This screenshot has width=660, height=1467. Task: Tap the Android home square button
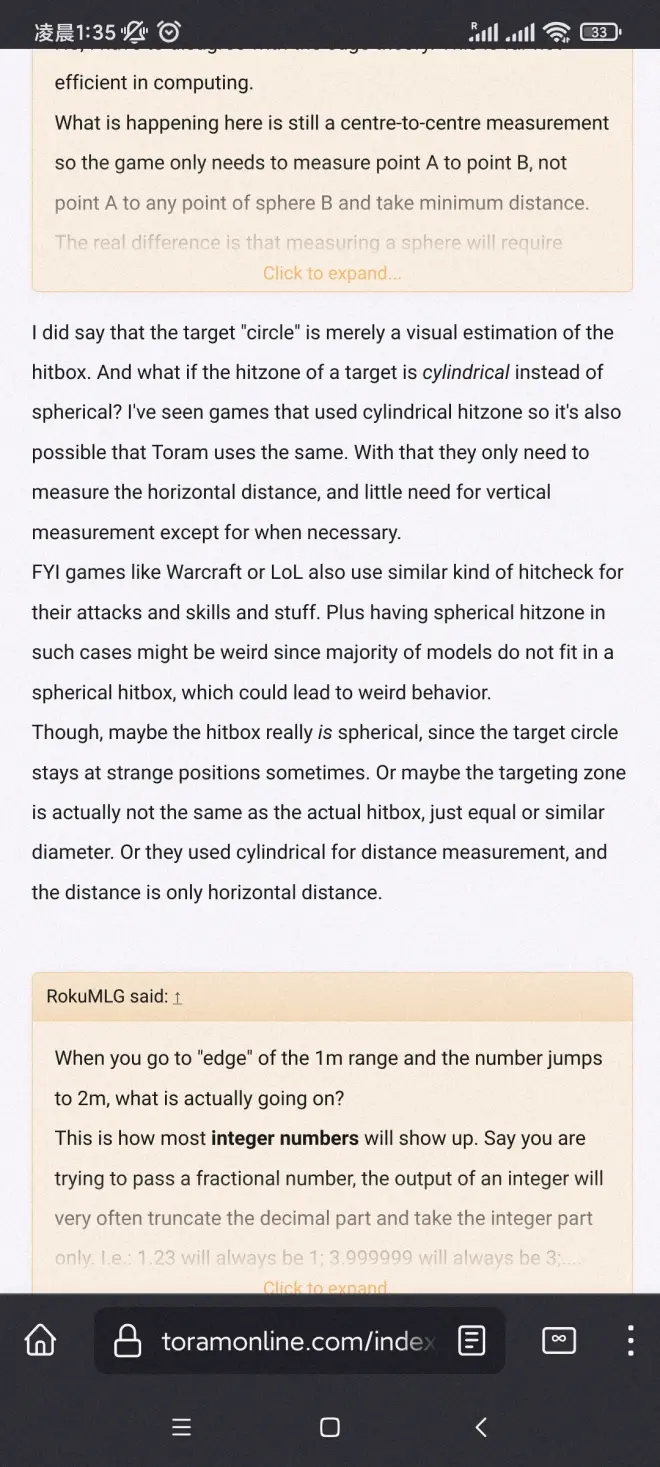click(x=330, y=1427)
